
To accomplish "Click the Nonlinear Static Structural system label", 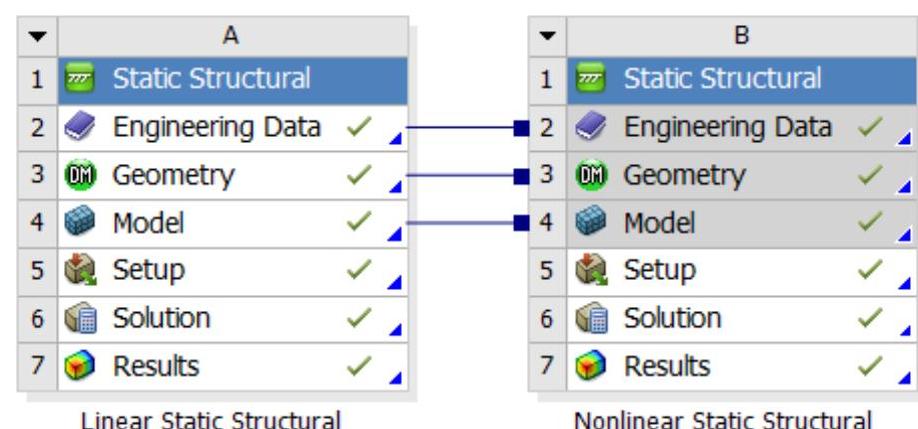I will (732, 416).
